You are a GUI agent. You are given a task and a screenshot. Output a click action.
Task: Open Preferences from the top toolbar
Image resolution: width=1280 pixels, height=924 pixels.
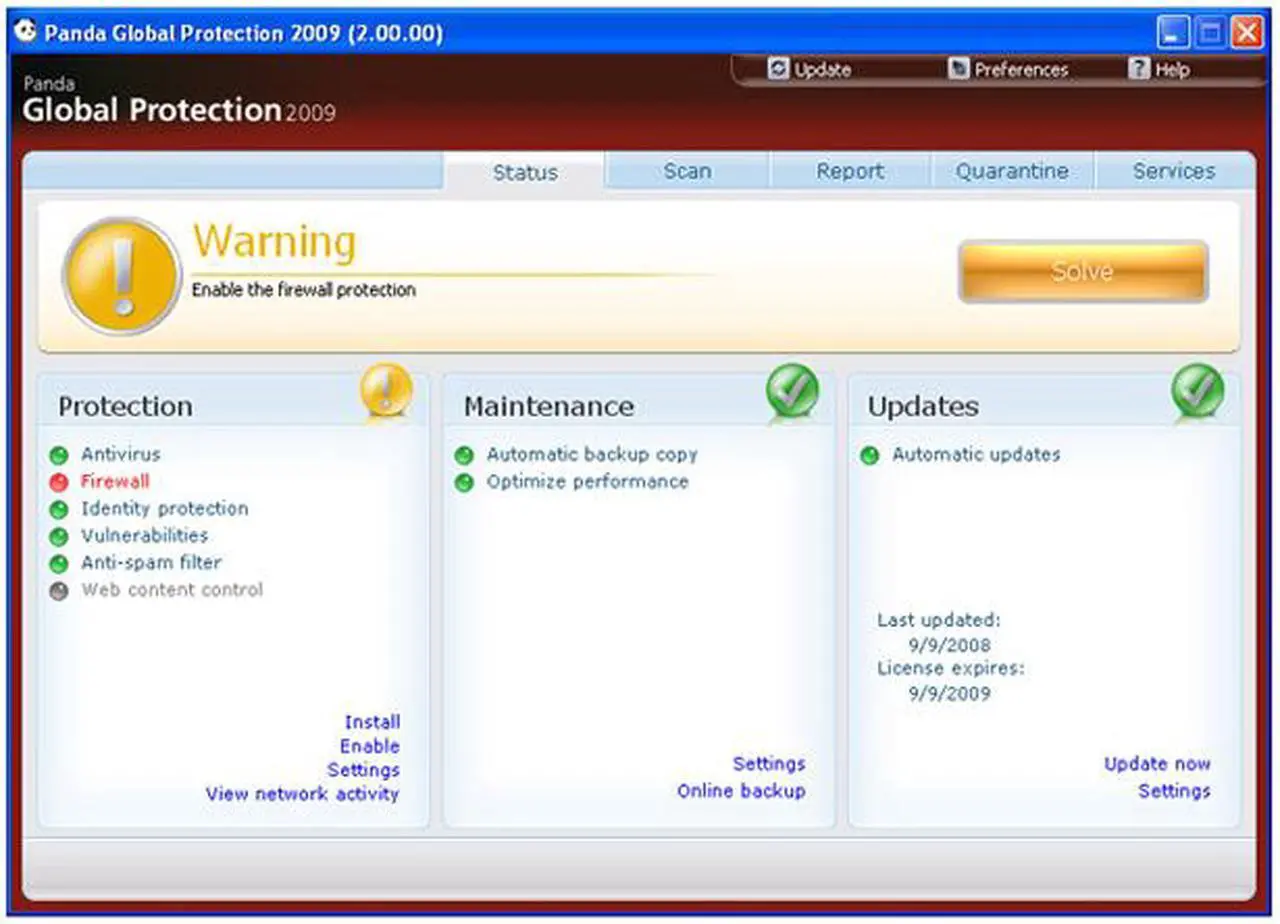click(x=1021, y=70)
